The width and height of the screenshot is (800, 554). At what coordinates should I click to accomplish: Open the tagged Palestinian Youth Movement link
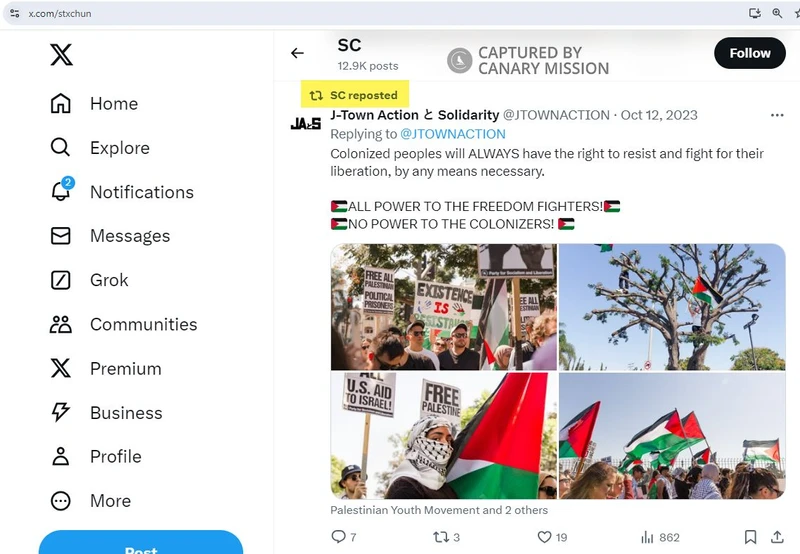pyautogui.click(x=439, y=510)
